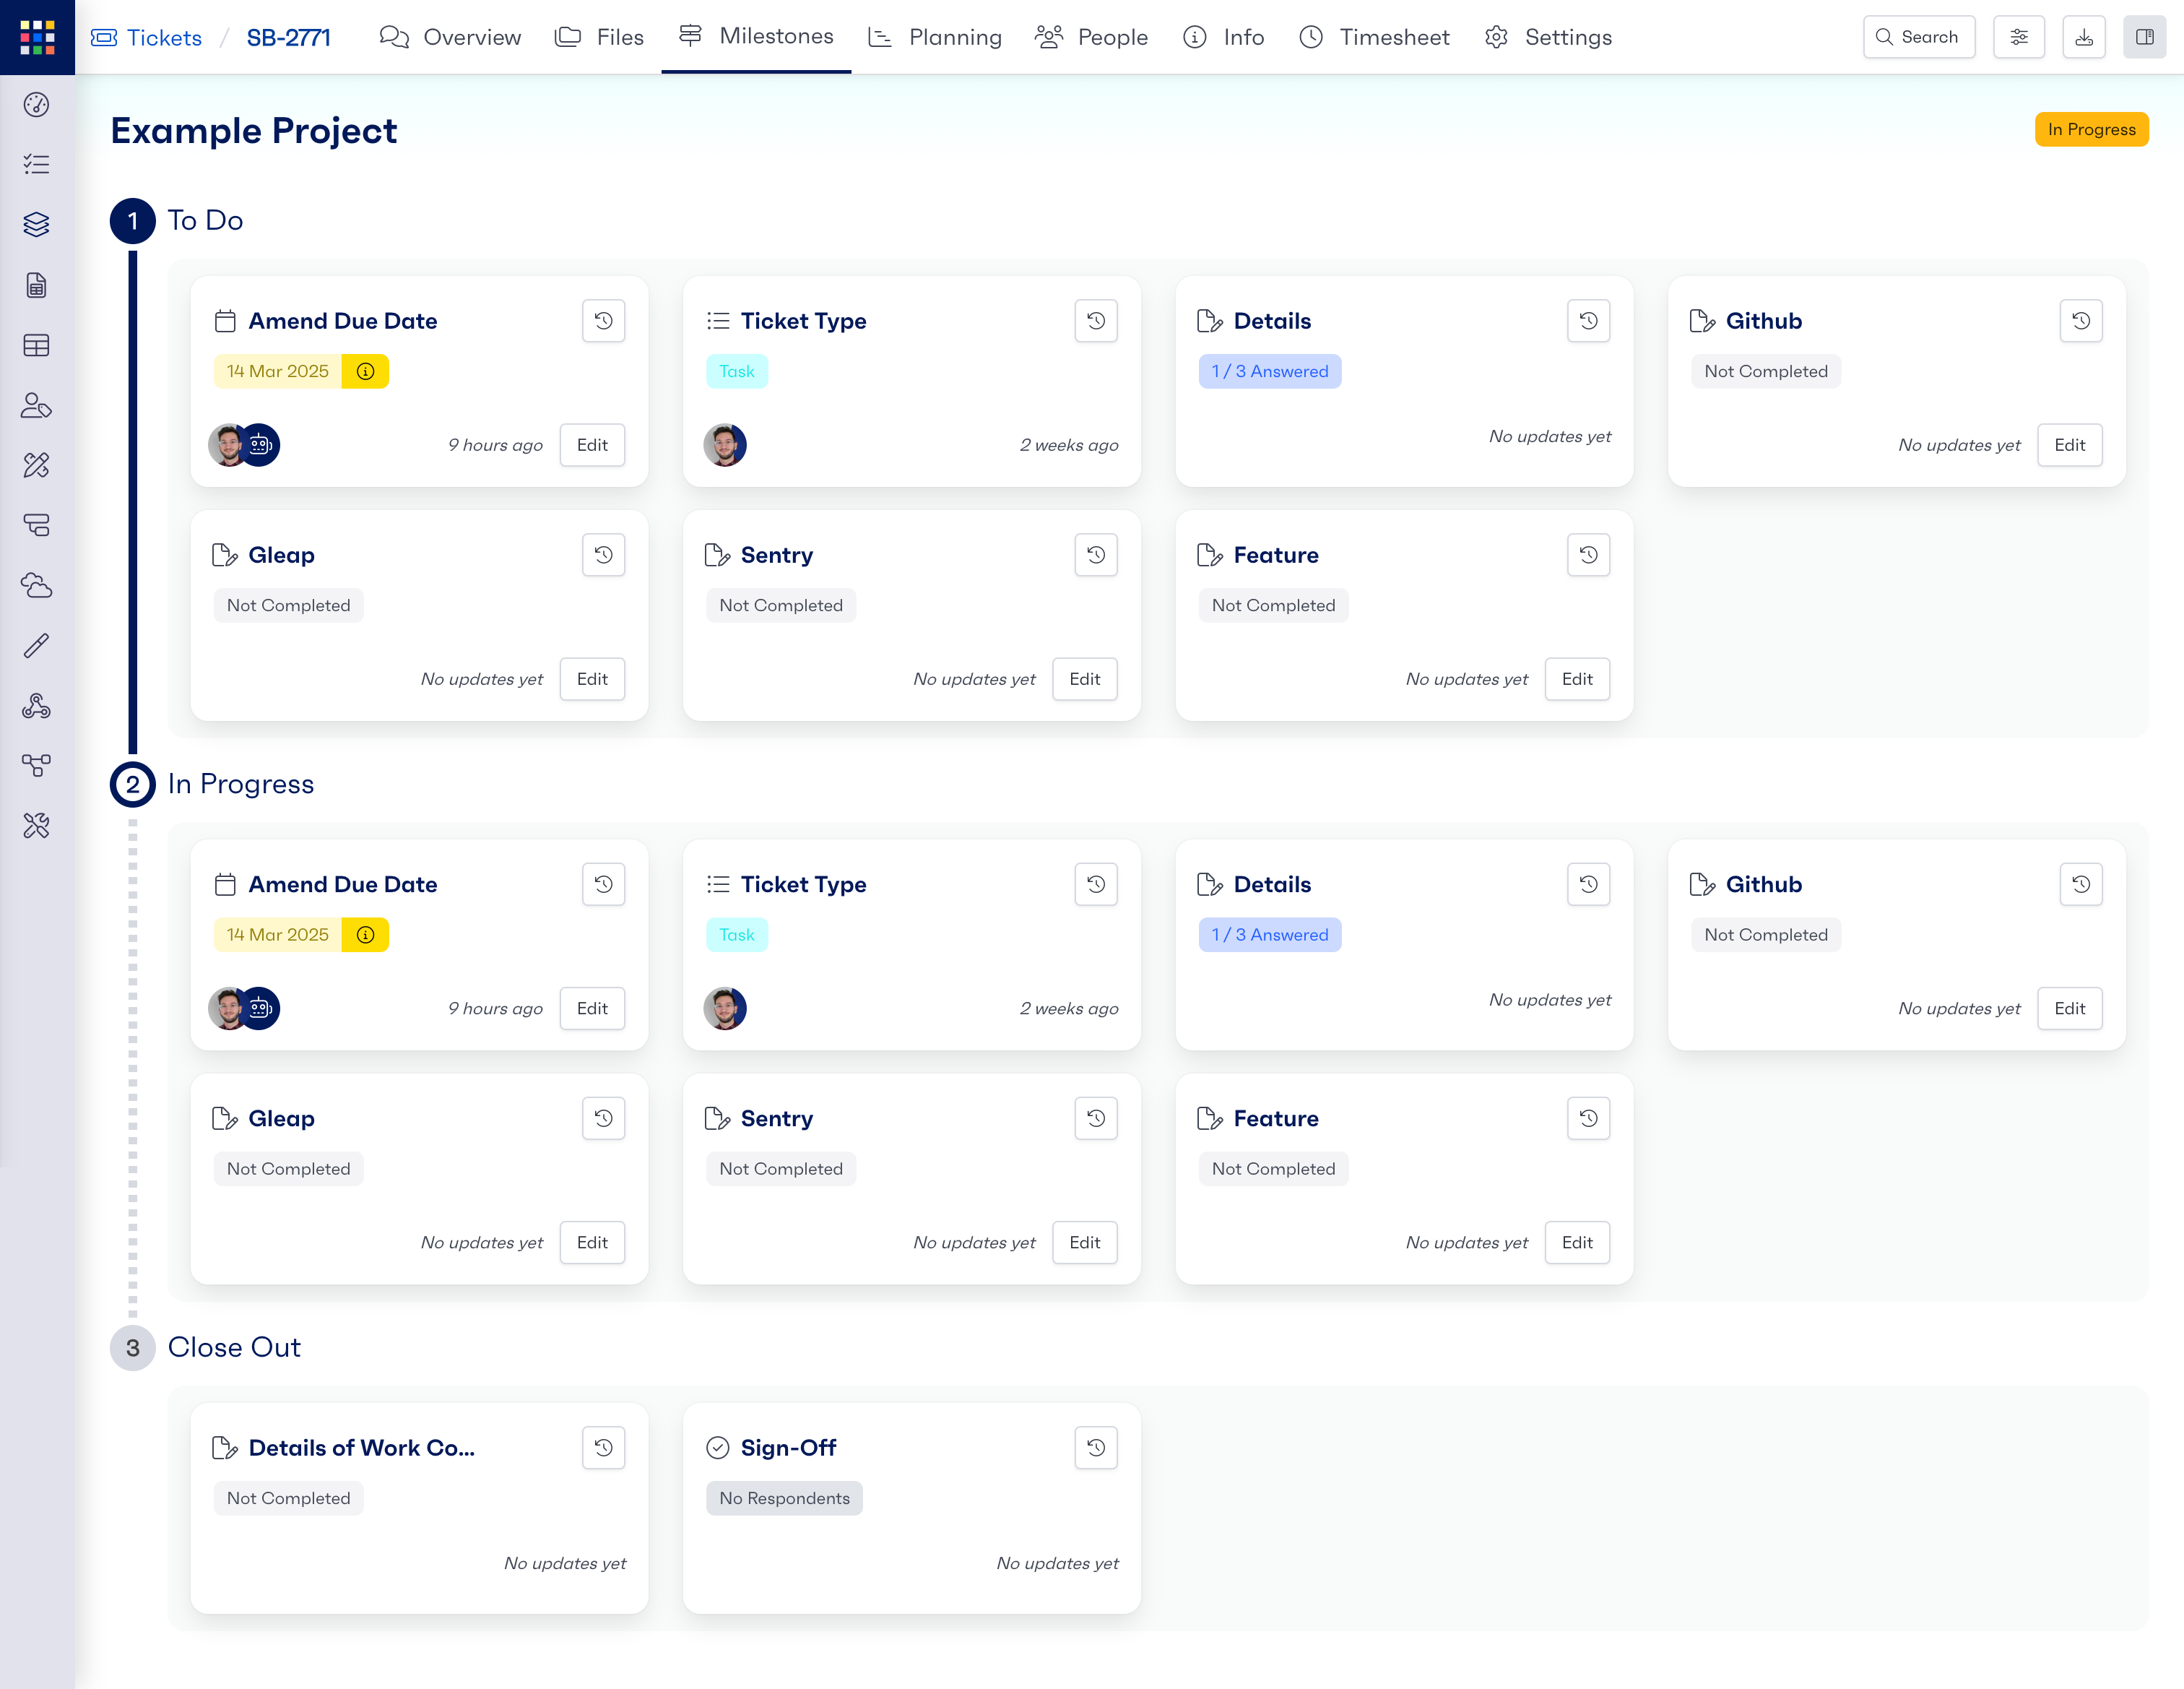Open the People tab
Screen dimensions: 2184x1689
point(1091,37)
